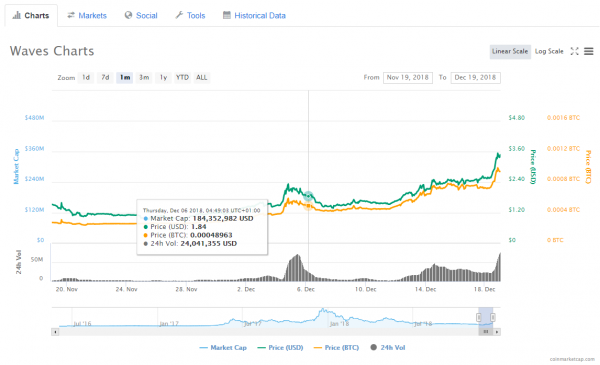Click the To date field
The width and height of the screenshot is (600, 365).
pos(475,78)
